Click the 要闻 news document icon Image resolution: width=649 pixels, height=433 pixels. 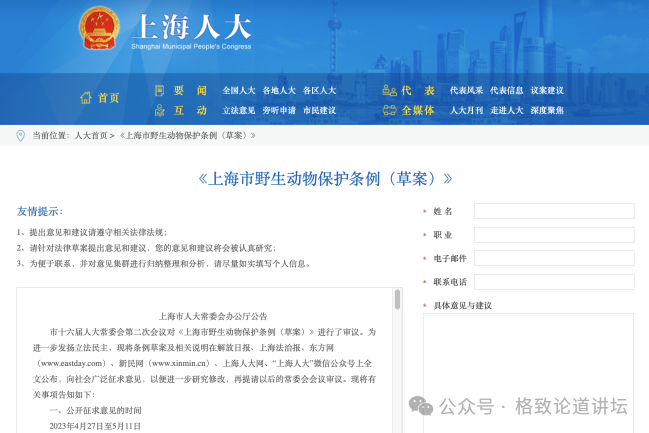(x=159, y=90)
